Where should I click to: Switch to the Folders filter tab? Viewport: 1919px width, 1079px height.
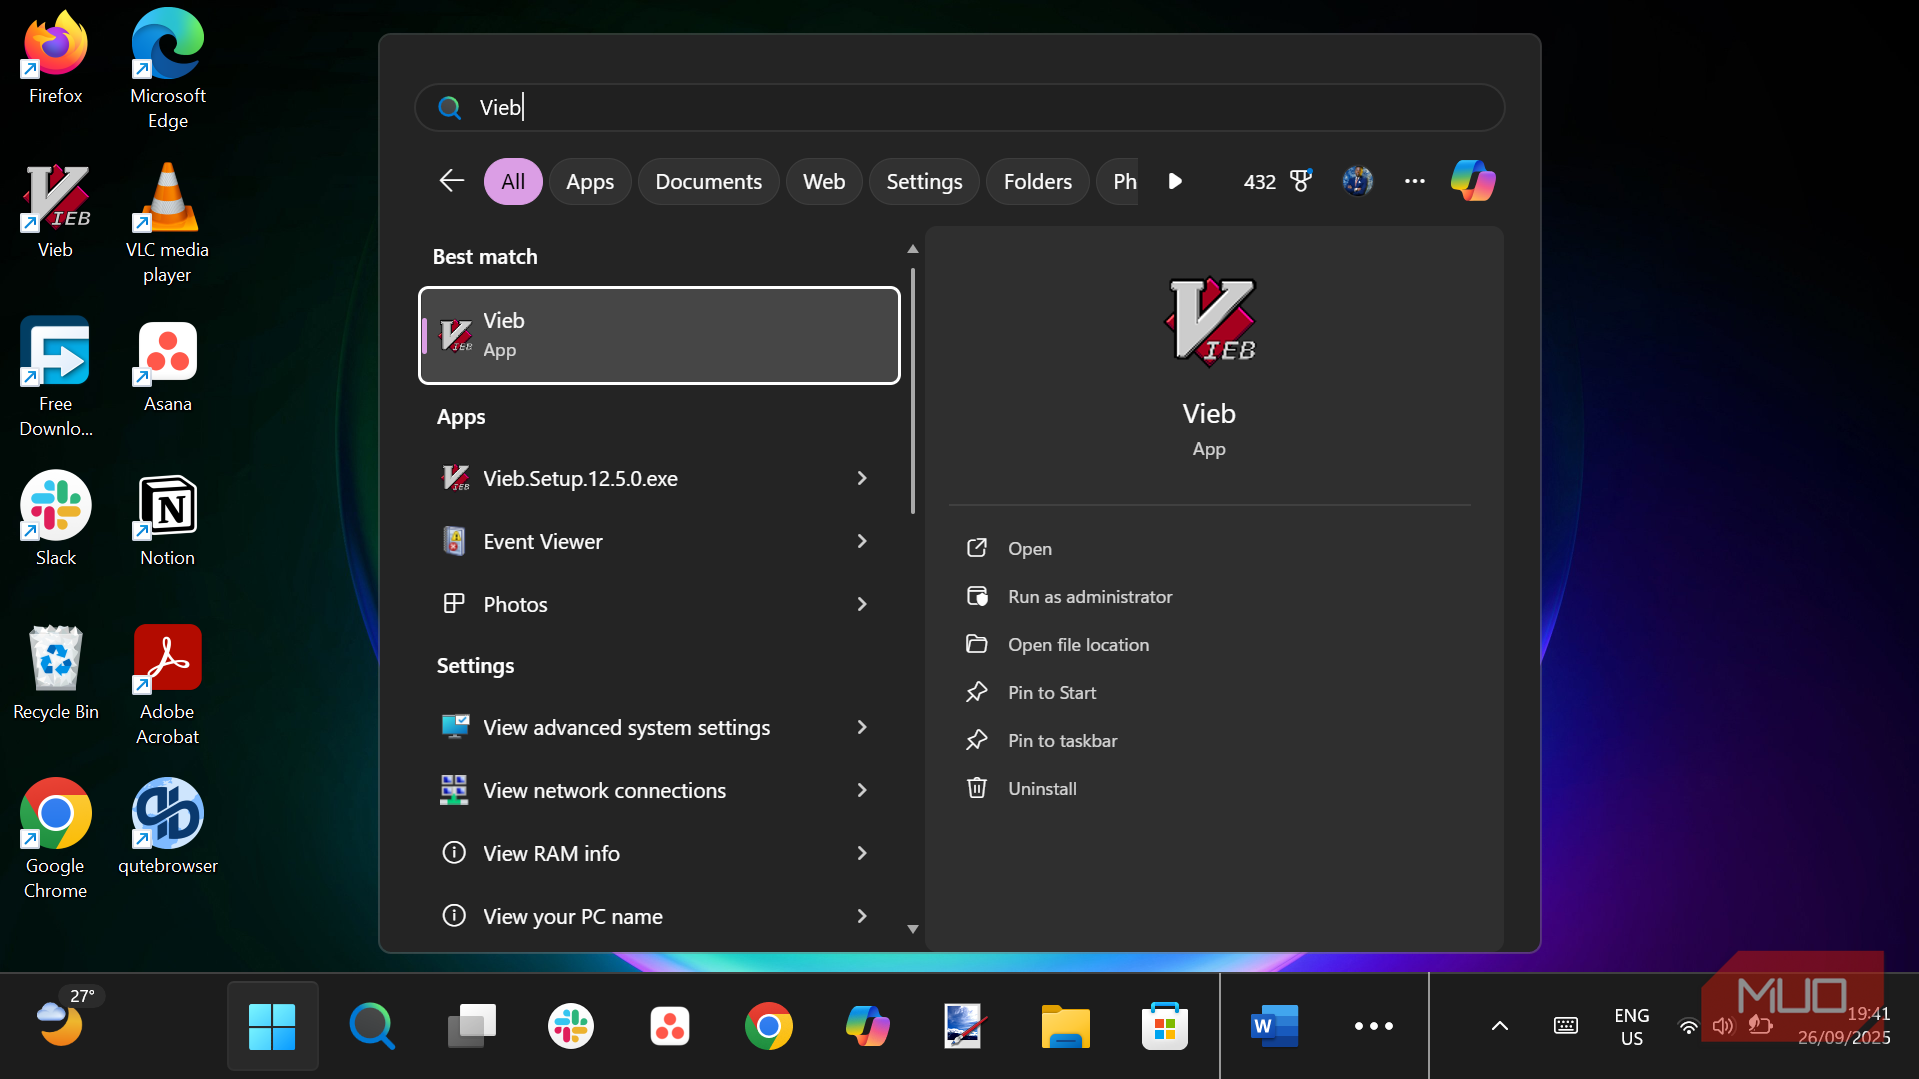[1037, 181]
